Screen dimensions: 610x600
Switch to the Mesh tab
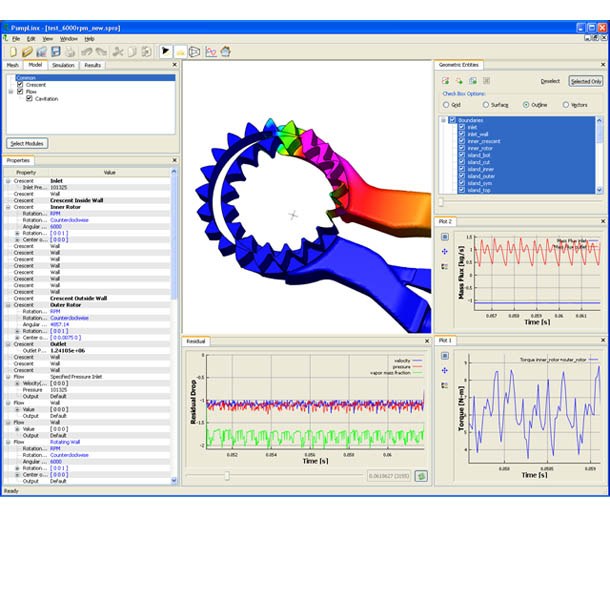[x=12, y=65]
